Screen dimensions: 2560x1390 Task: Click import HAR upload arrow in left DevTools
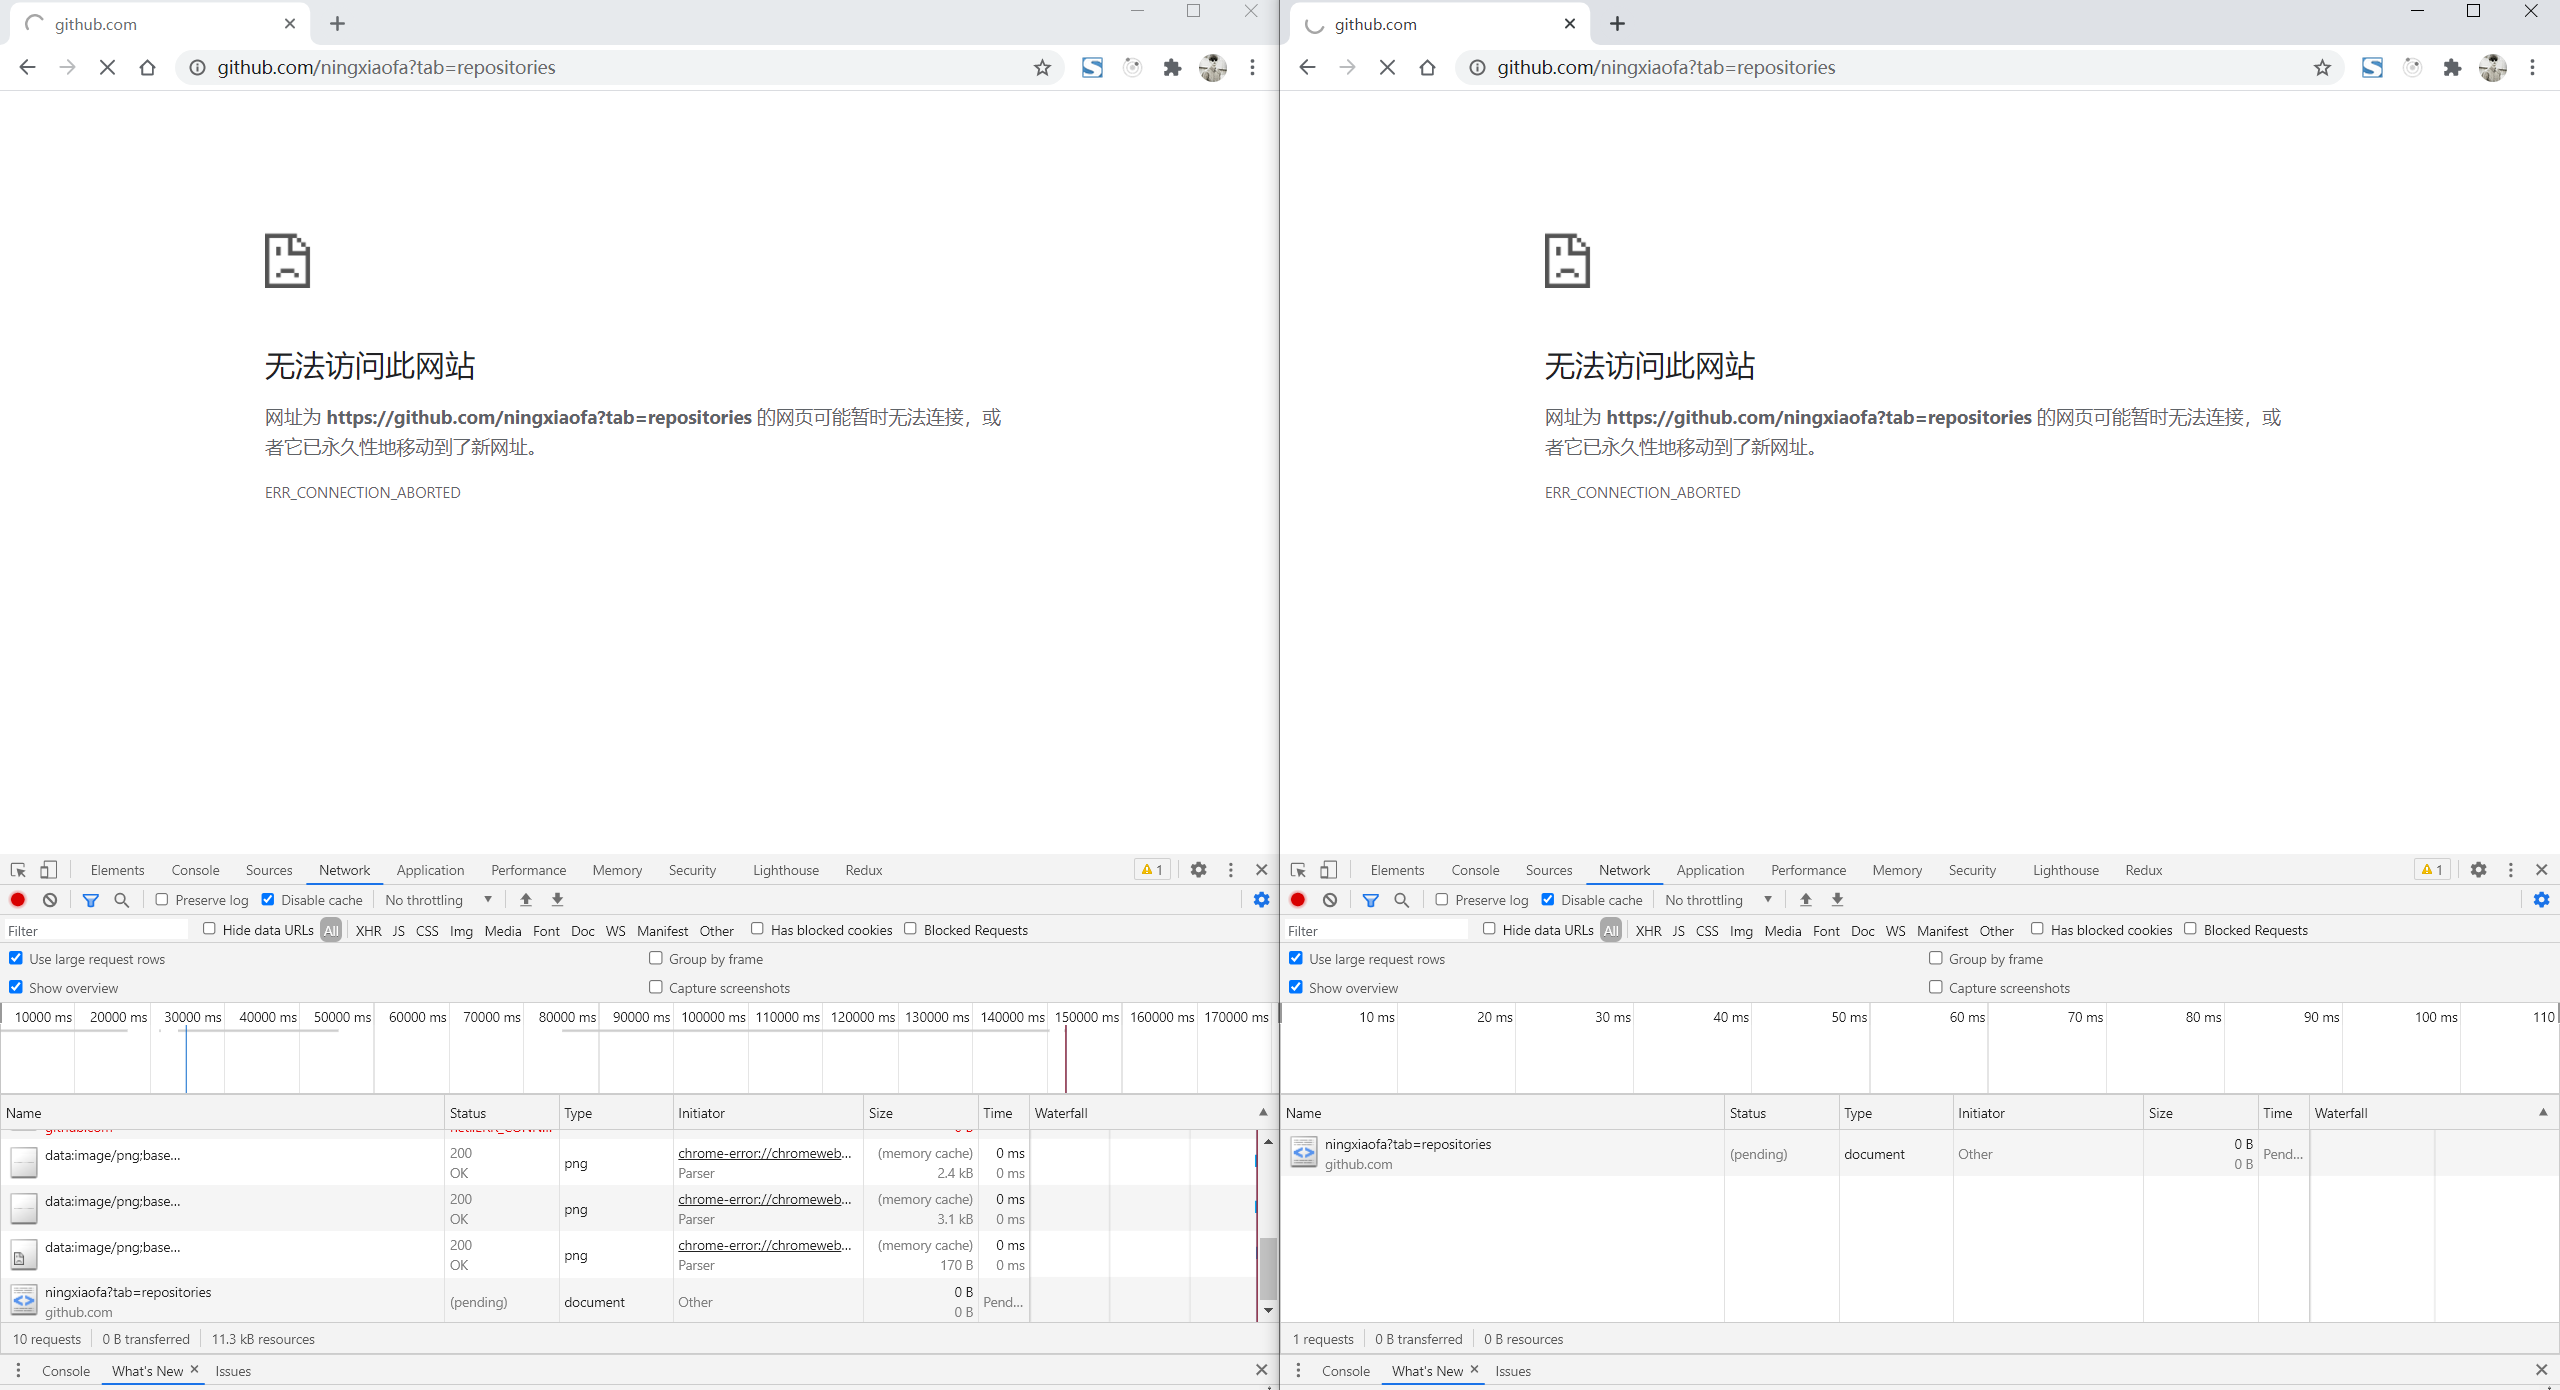coord(526,900)
